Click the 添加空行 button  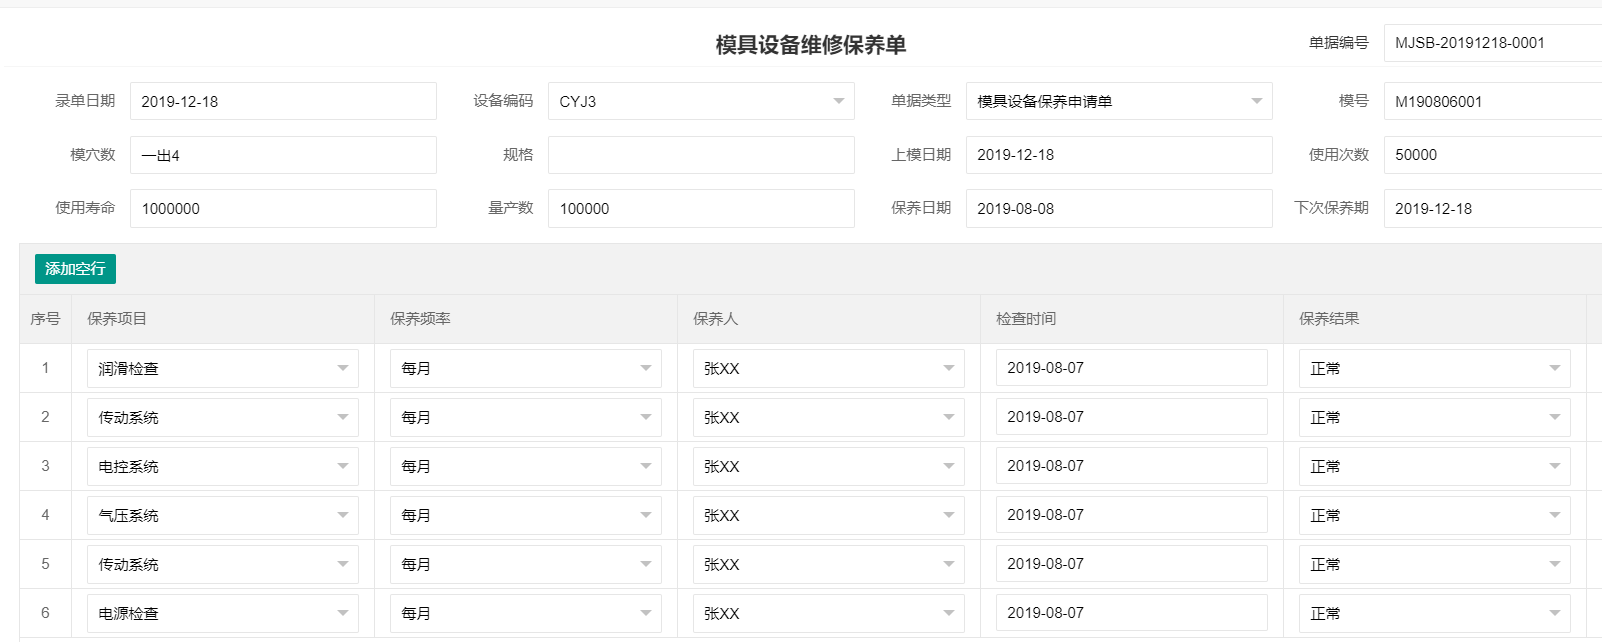75,269
